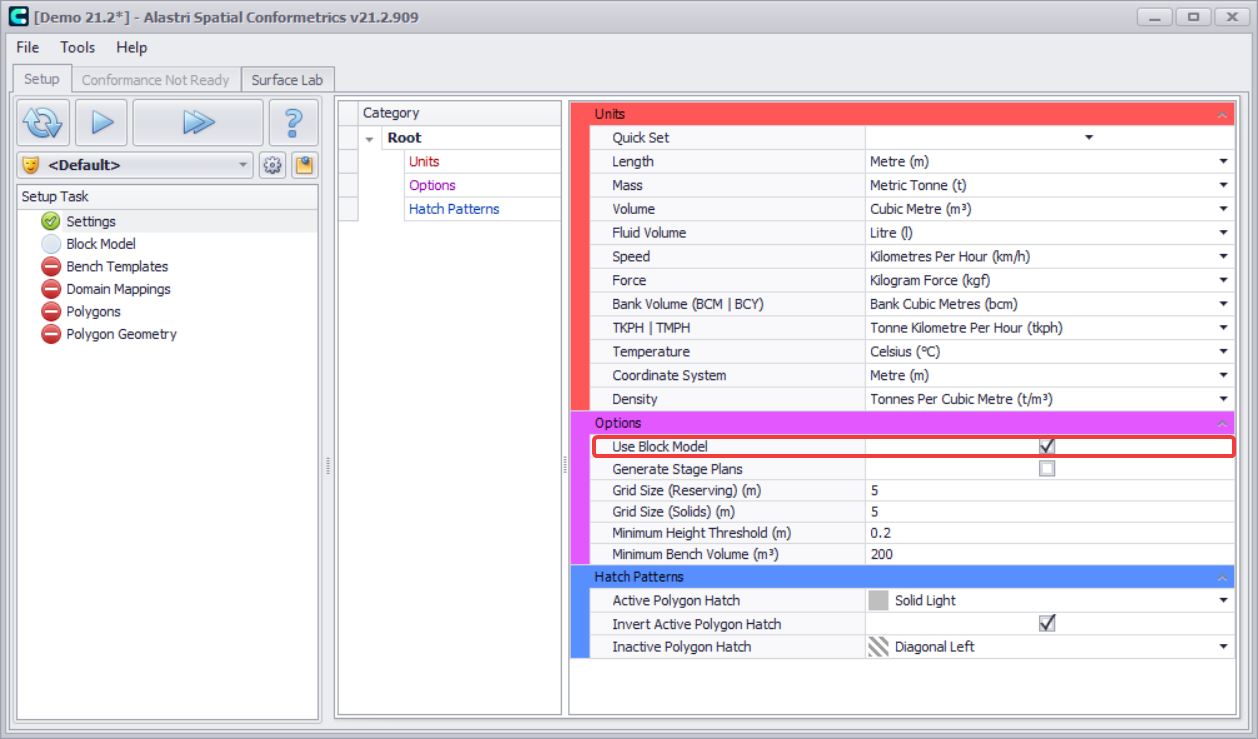Open the File menu
Viewport: 1258px width, 739px height.
click(28, 47)
